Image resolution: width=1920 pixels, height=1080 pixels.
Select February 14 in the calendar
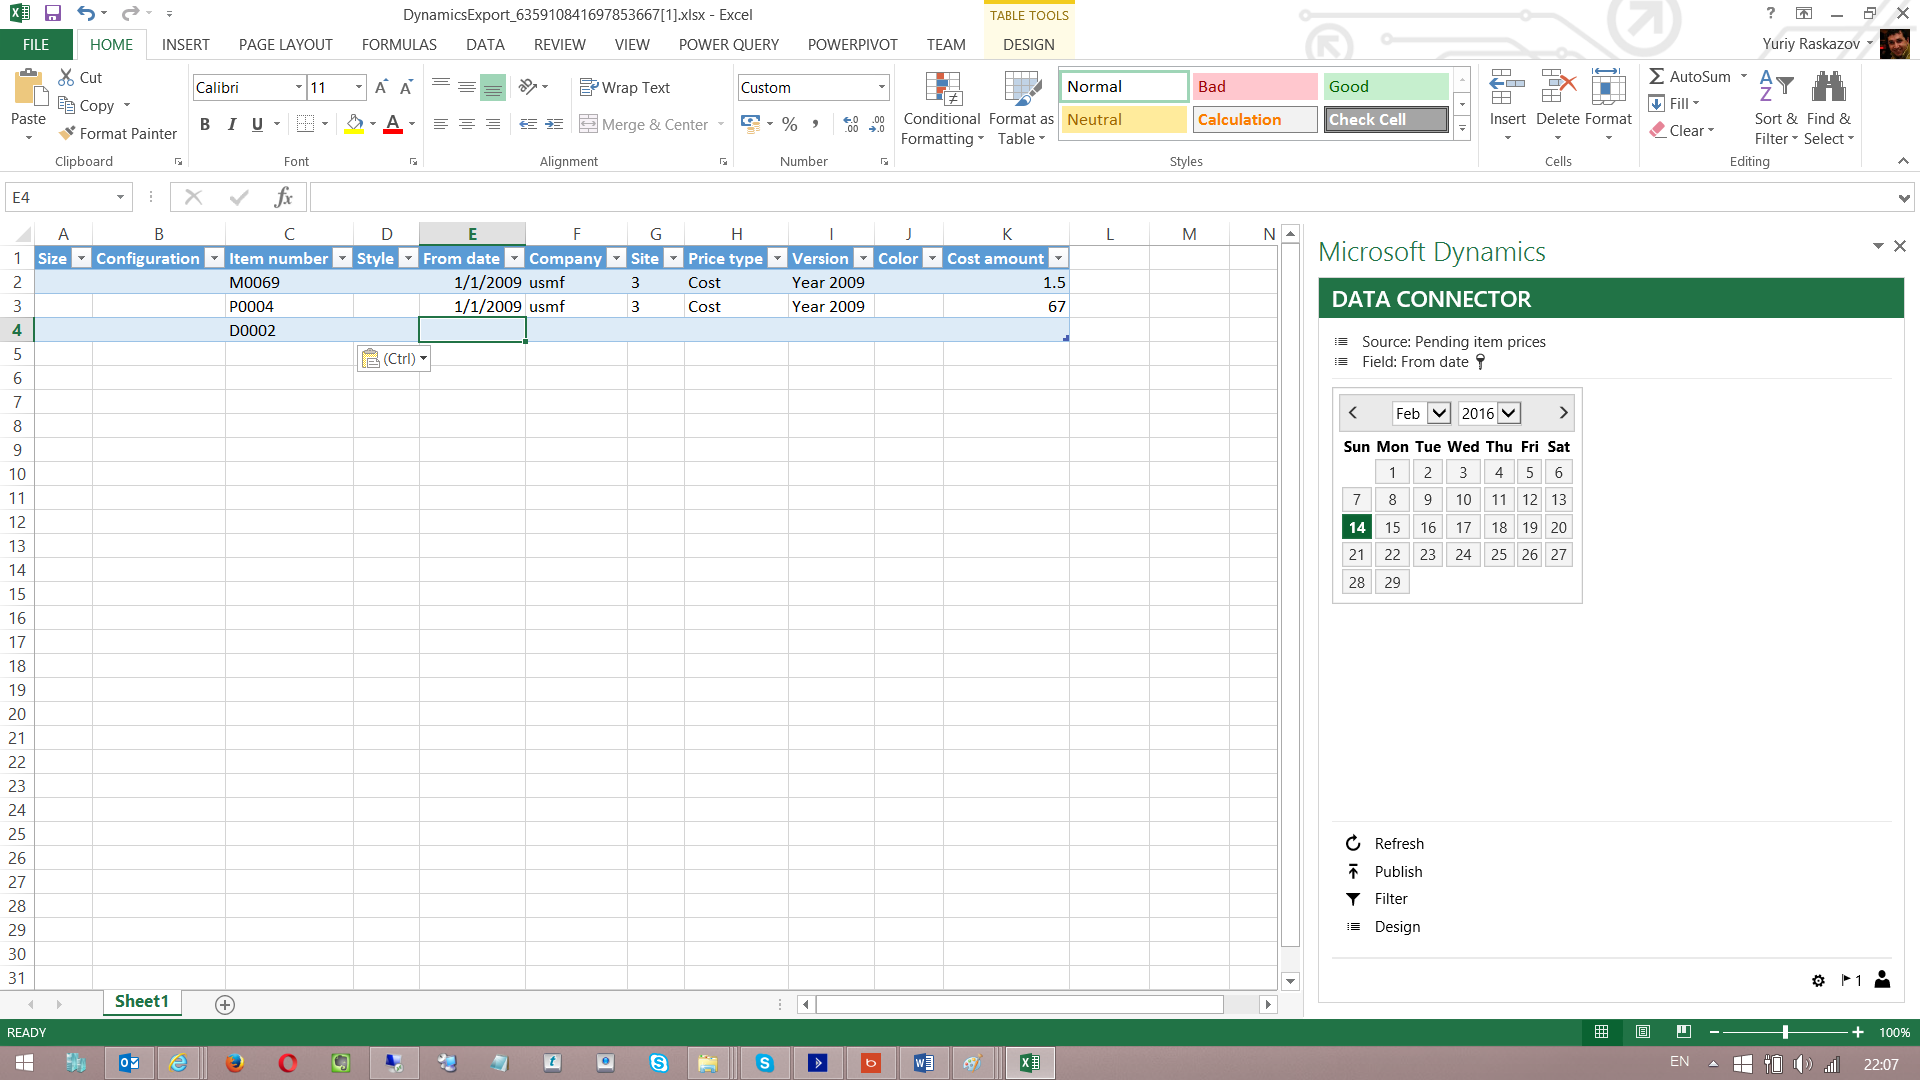[1356, 527]
